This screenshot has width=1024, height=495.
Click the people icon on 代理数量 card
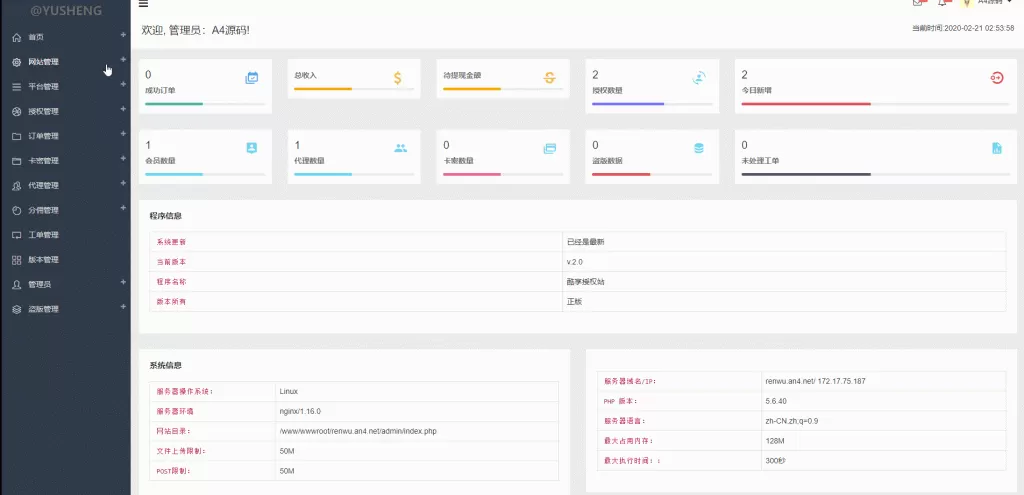pyautogui.click(x=400, y=148)
